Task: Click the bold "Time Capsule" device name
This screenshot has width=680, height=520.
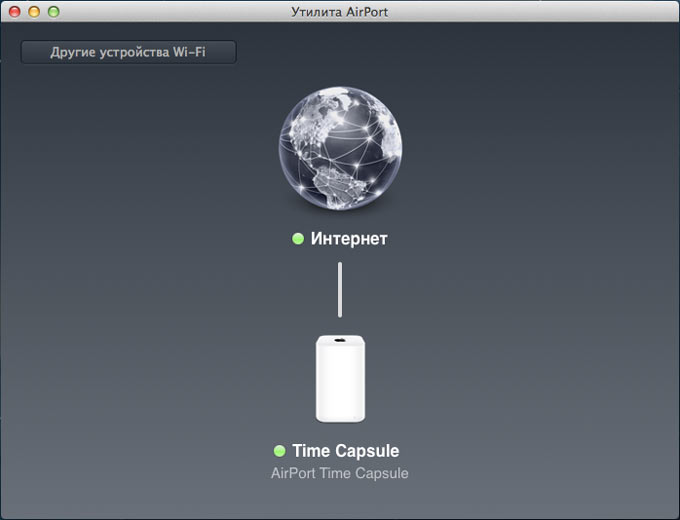Action: [x=346, y=451]
